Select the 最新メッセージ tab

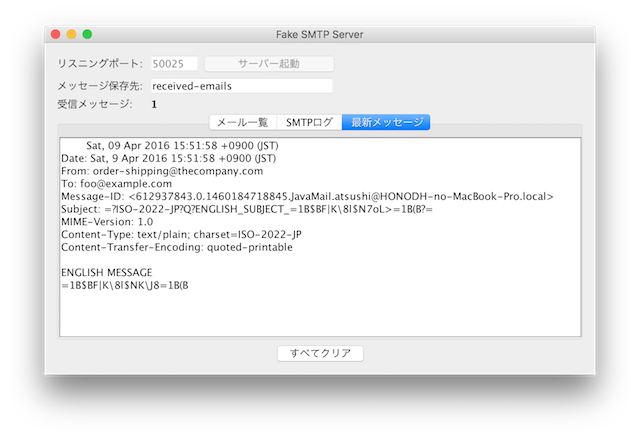tap(386, 122)
